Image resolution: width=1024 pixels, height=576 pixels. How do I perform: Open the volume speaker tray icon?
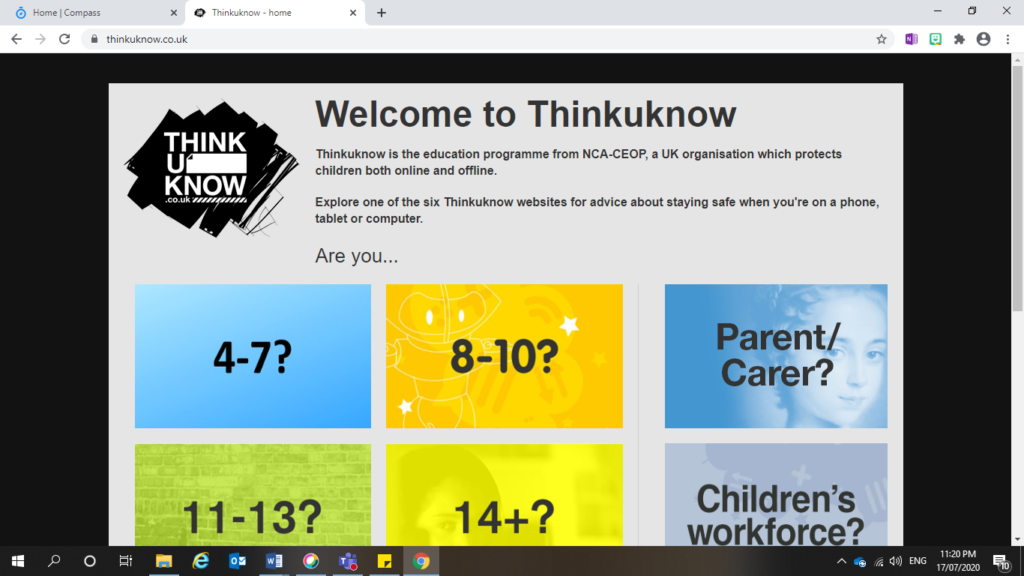pos(895,562)
